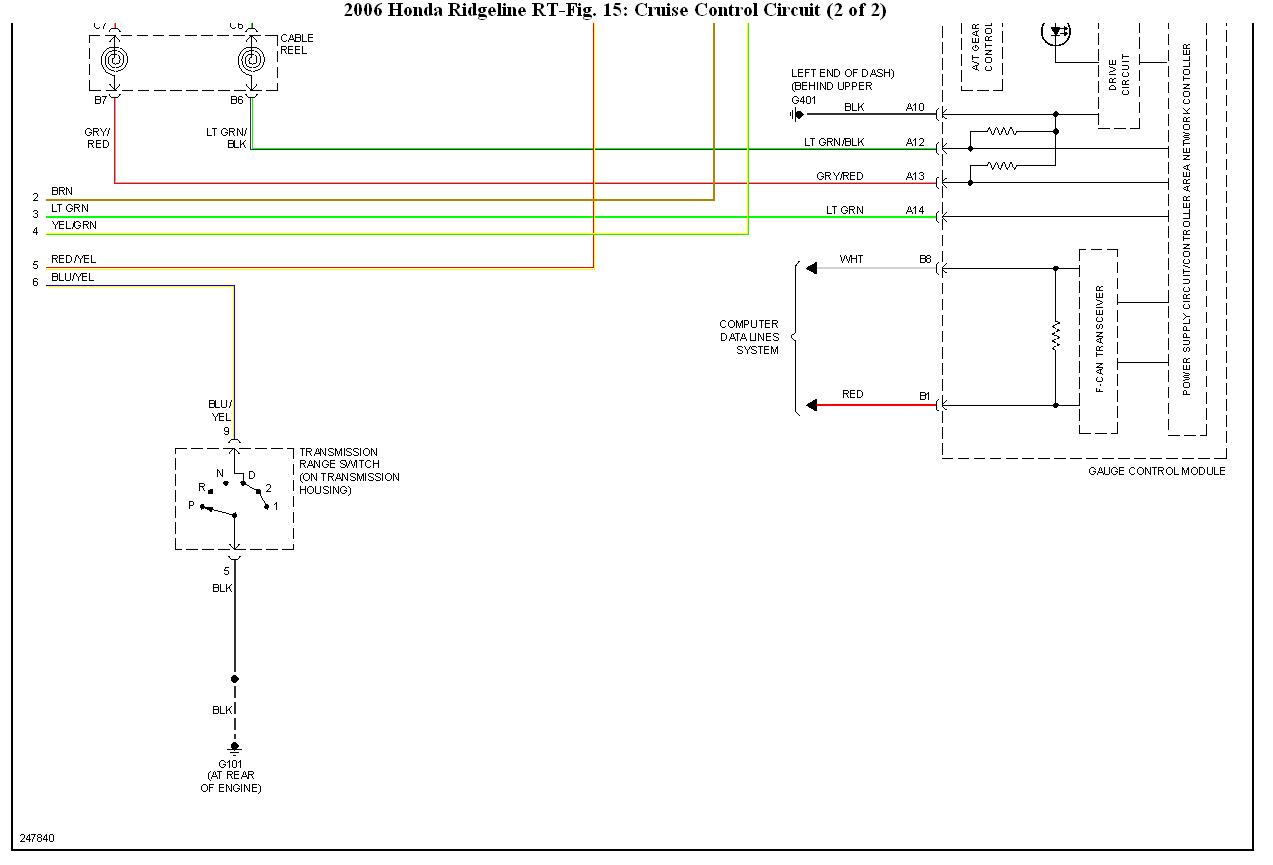1273x865 pixels.
Task: Click the G401 ground symbol
Action: (797, 115)
